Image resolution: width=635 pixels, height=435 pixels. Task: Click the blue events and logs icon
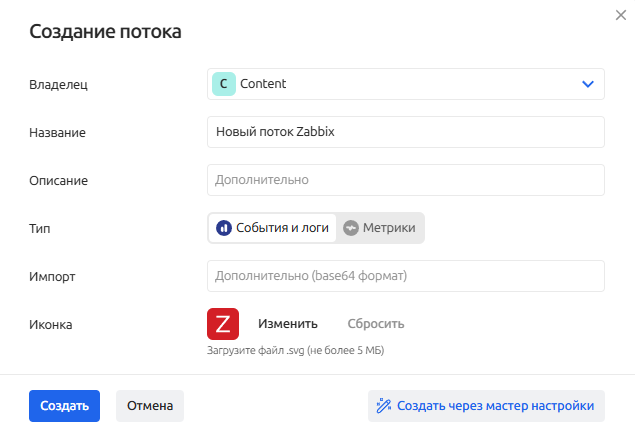point(224,228)
